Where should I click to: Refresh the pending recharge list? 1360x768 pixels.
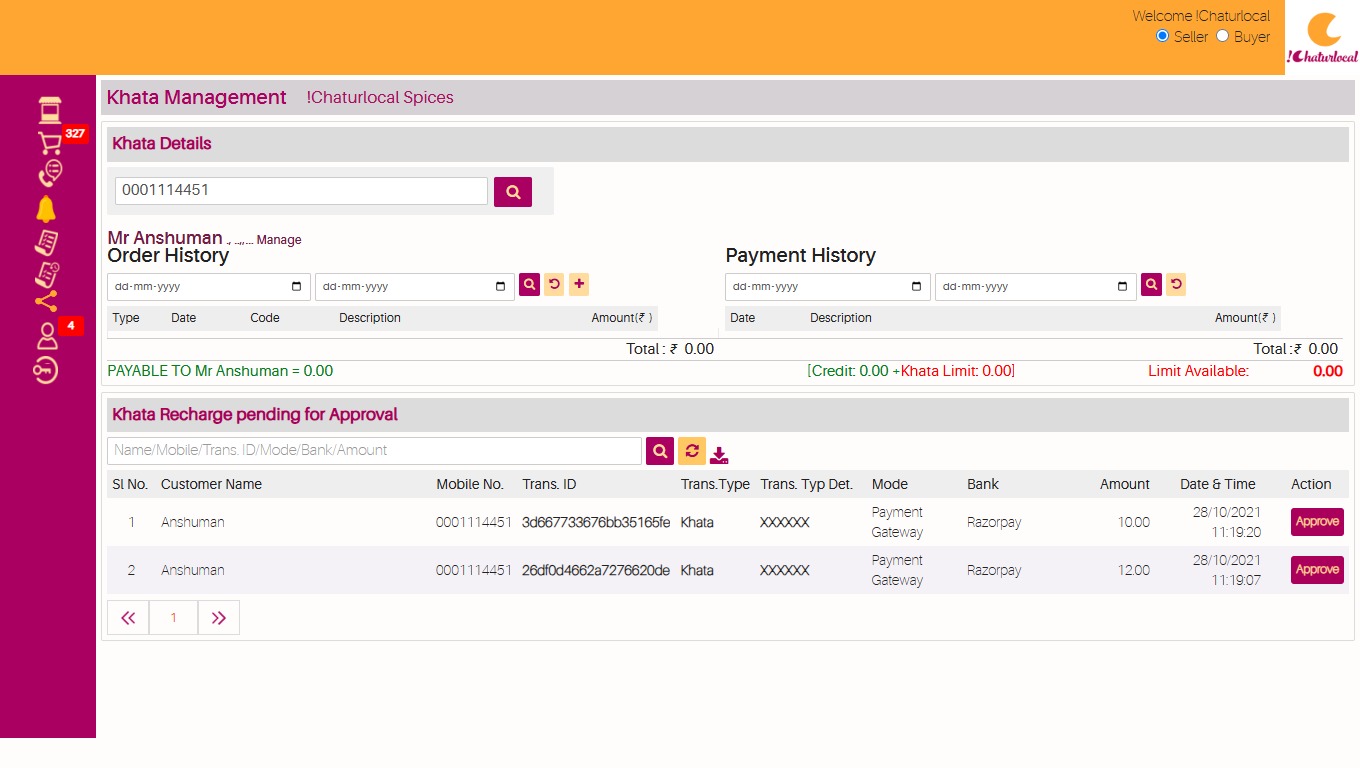pyautogui.click(x=692, y=451)
